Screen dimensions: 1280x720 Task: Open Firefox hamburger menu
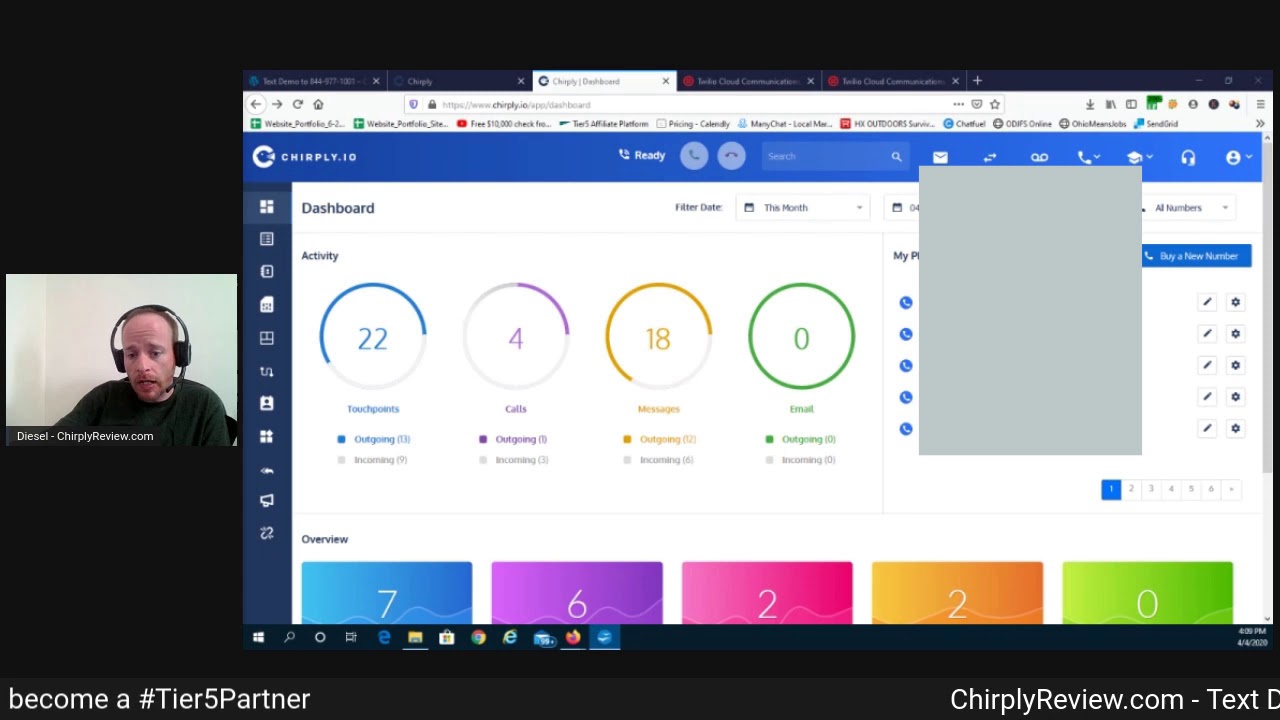click(1260, 104)
